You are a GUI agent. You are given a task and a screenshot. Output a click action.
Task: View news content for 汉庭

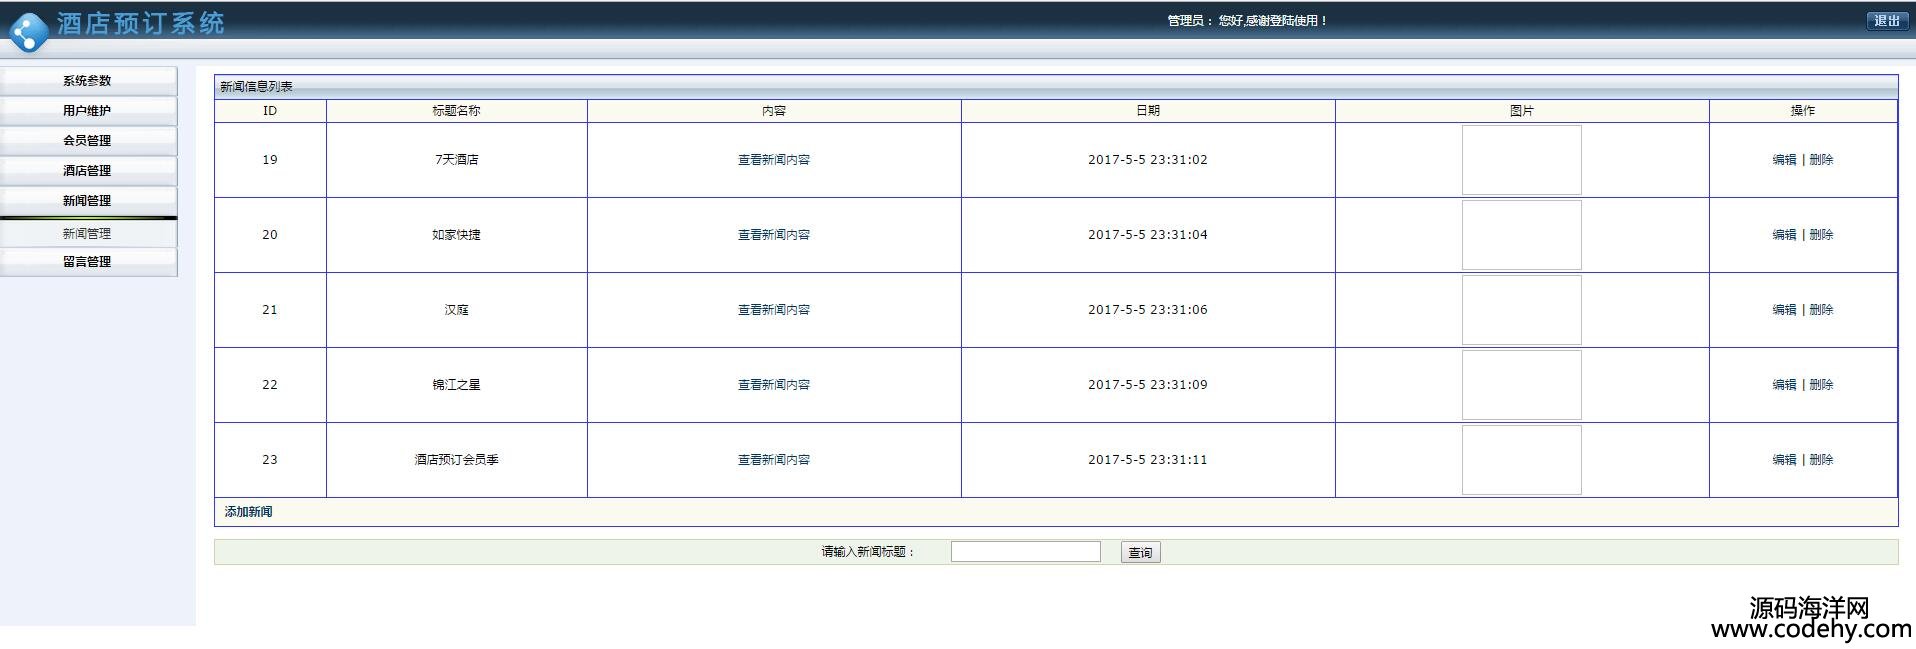coord(774,310)
